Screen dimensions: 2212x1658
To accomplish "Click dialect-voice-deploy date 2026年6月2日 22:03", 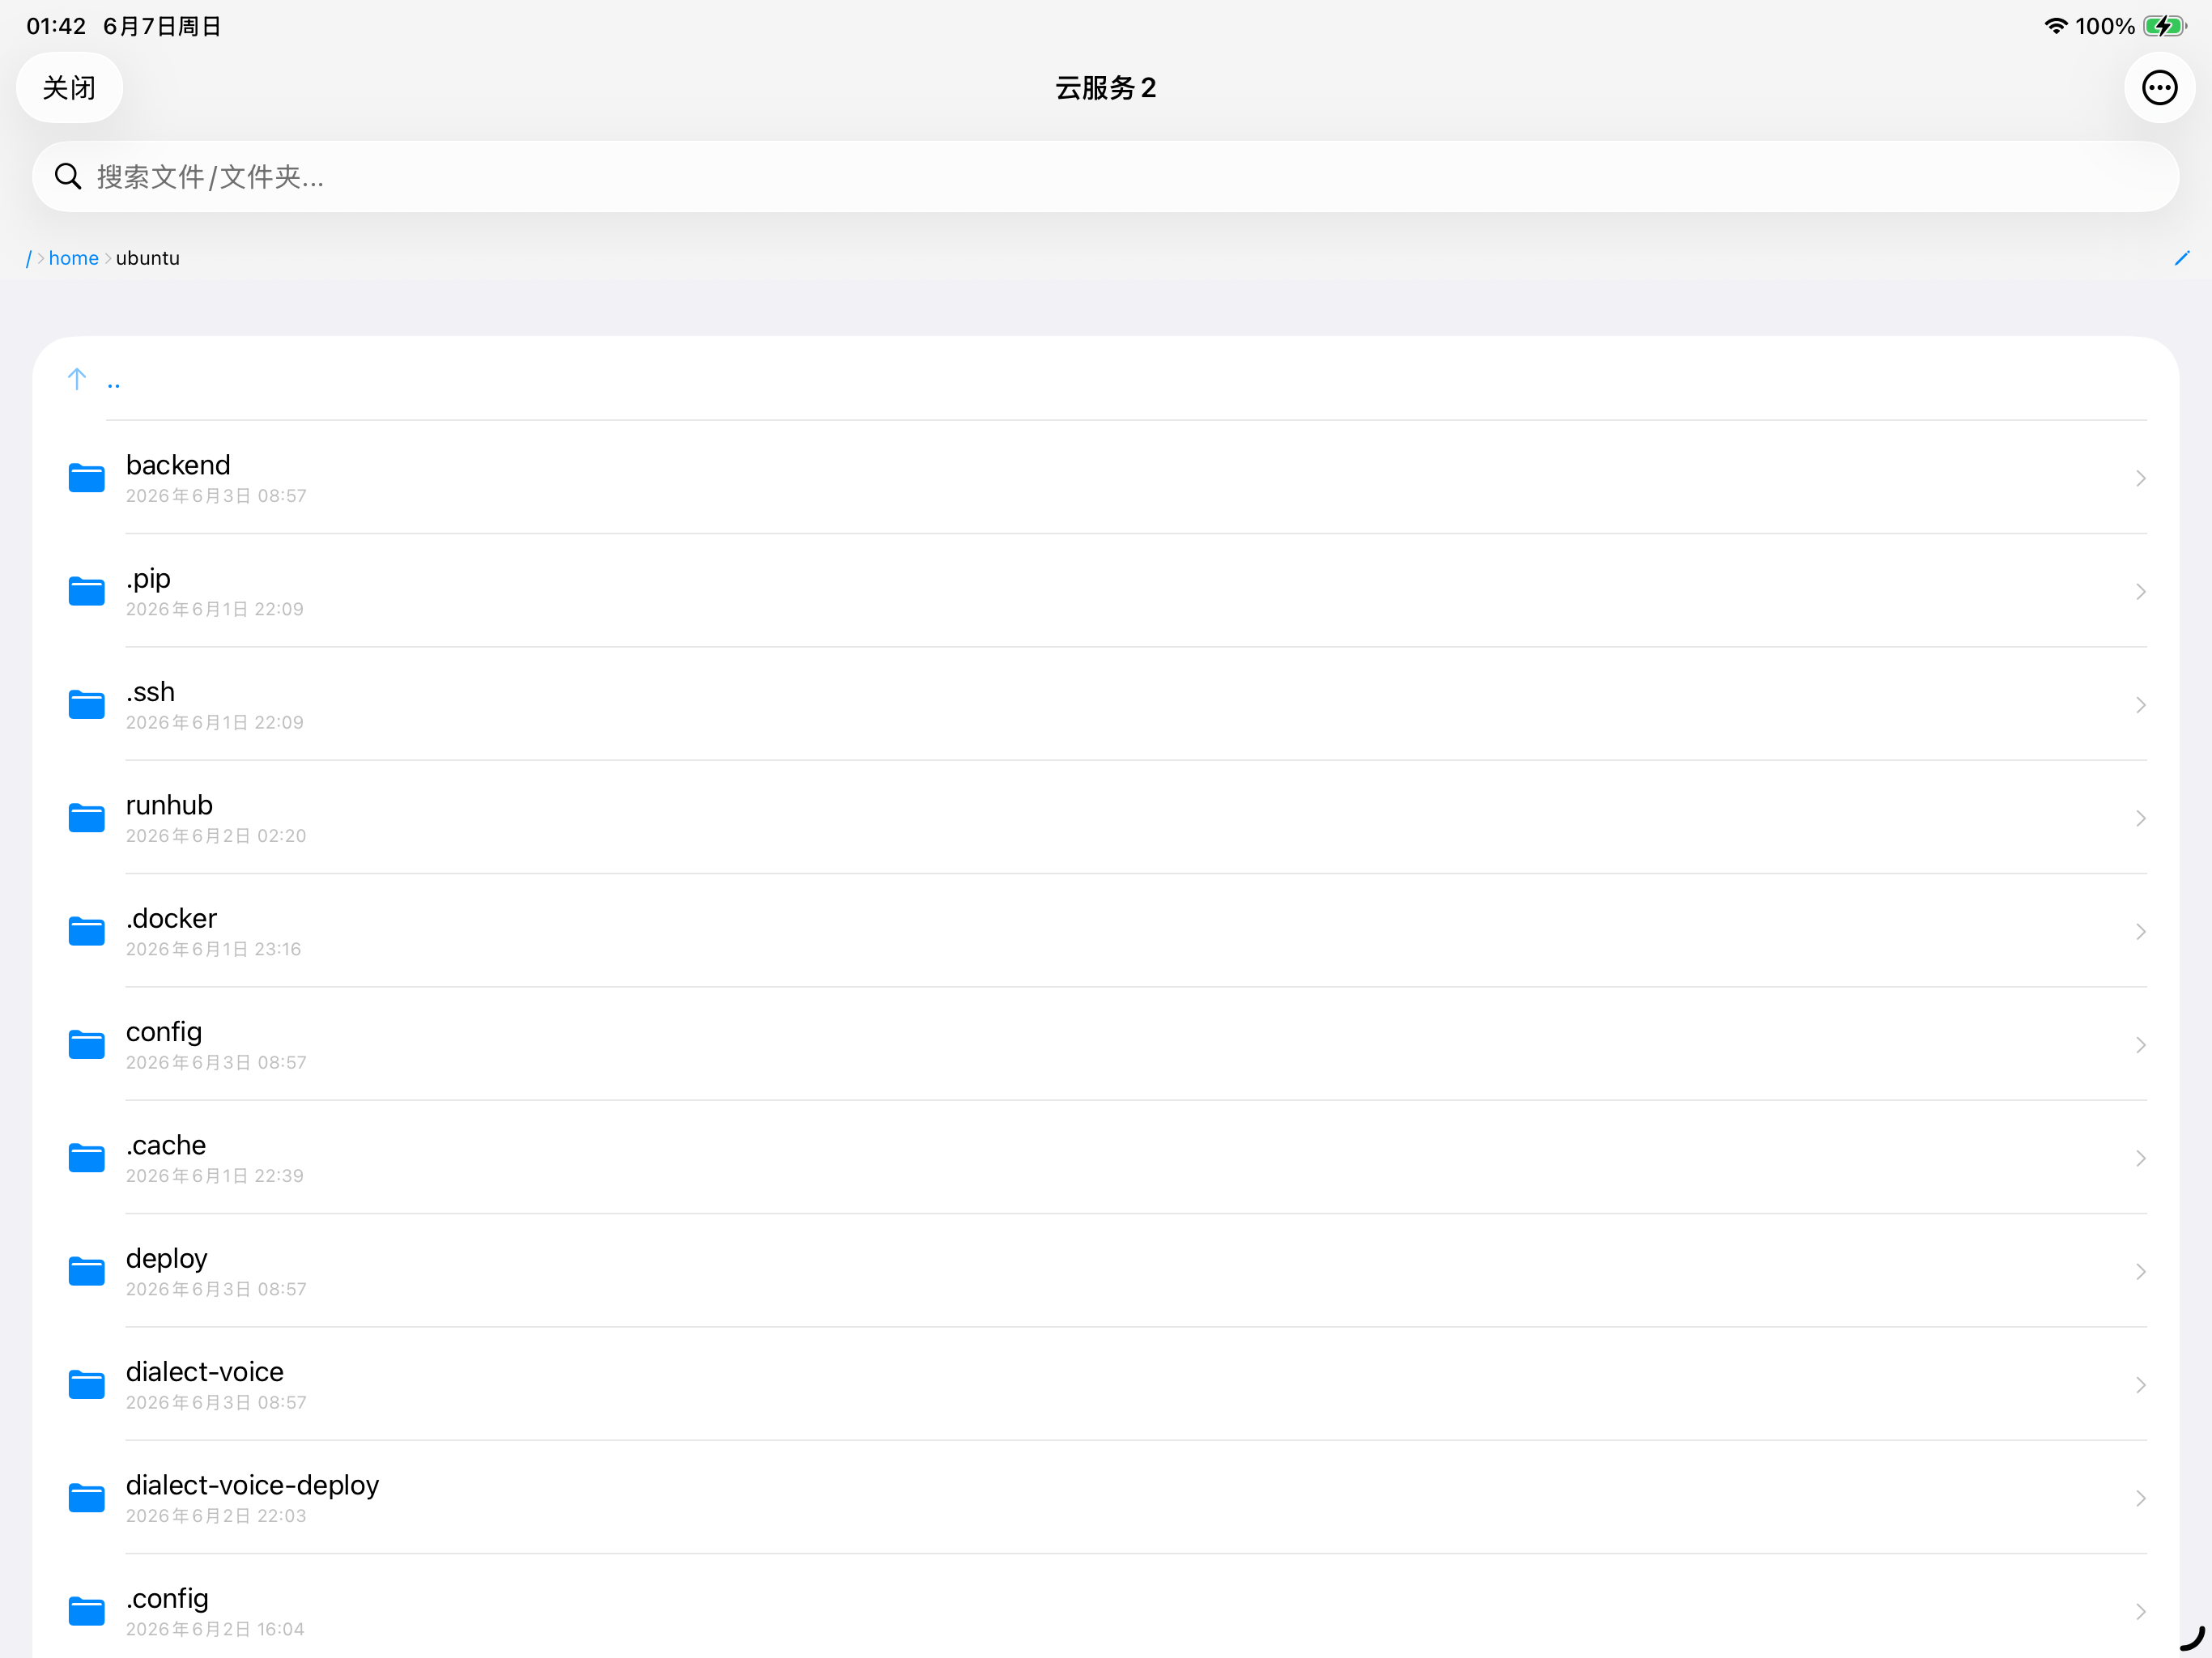I will (216, 1516).
